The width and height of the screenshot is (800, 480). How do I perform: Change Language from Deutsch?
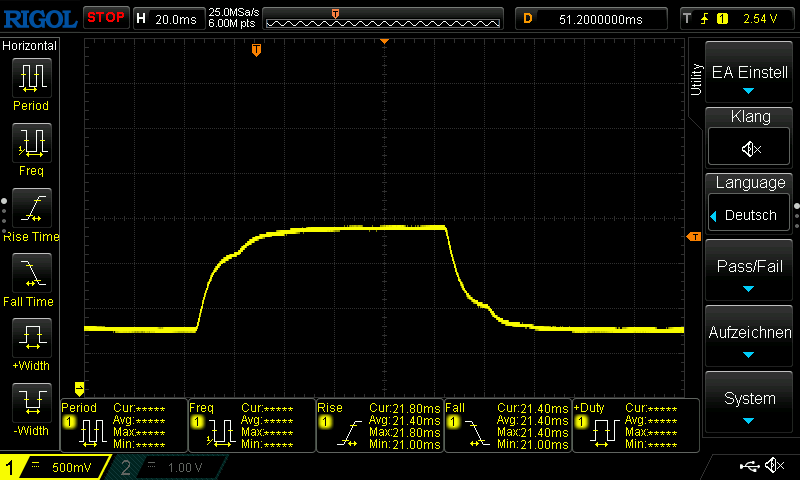tap(750, 215)
